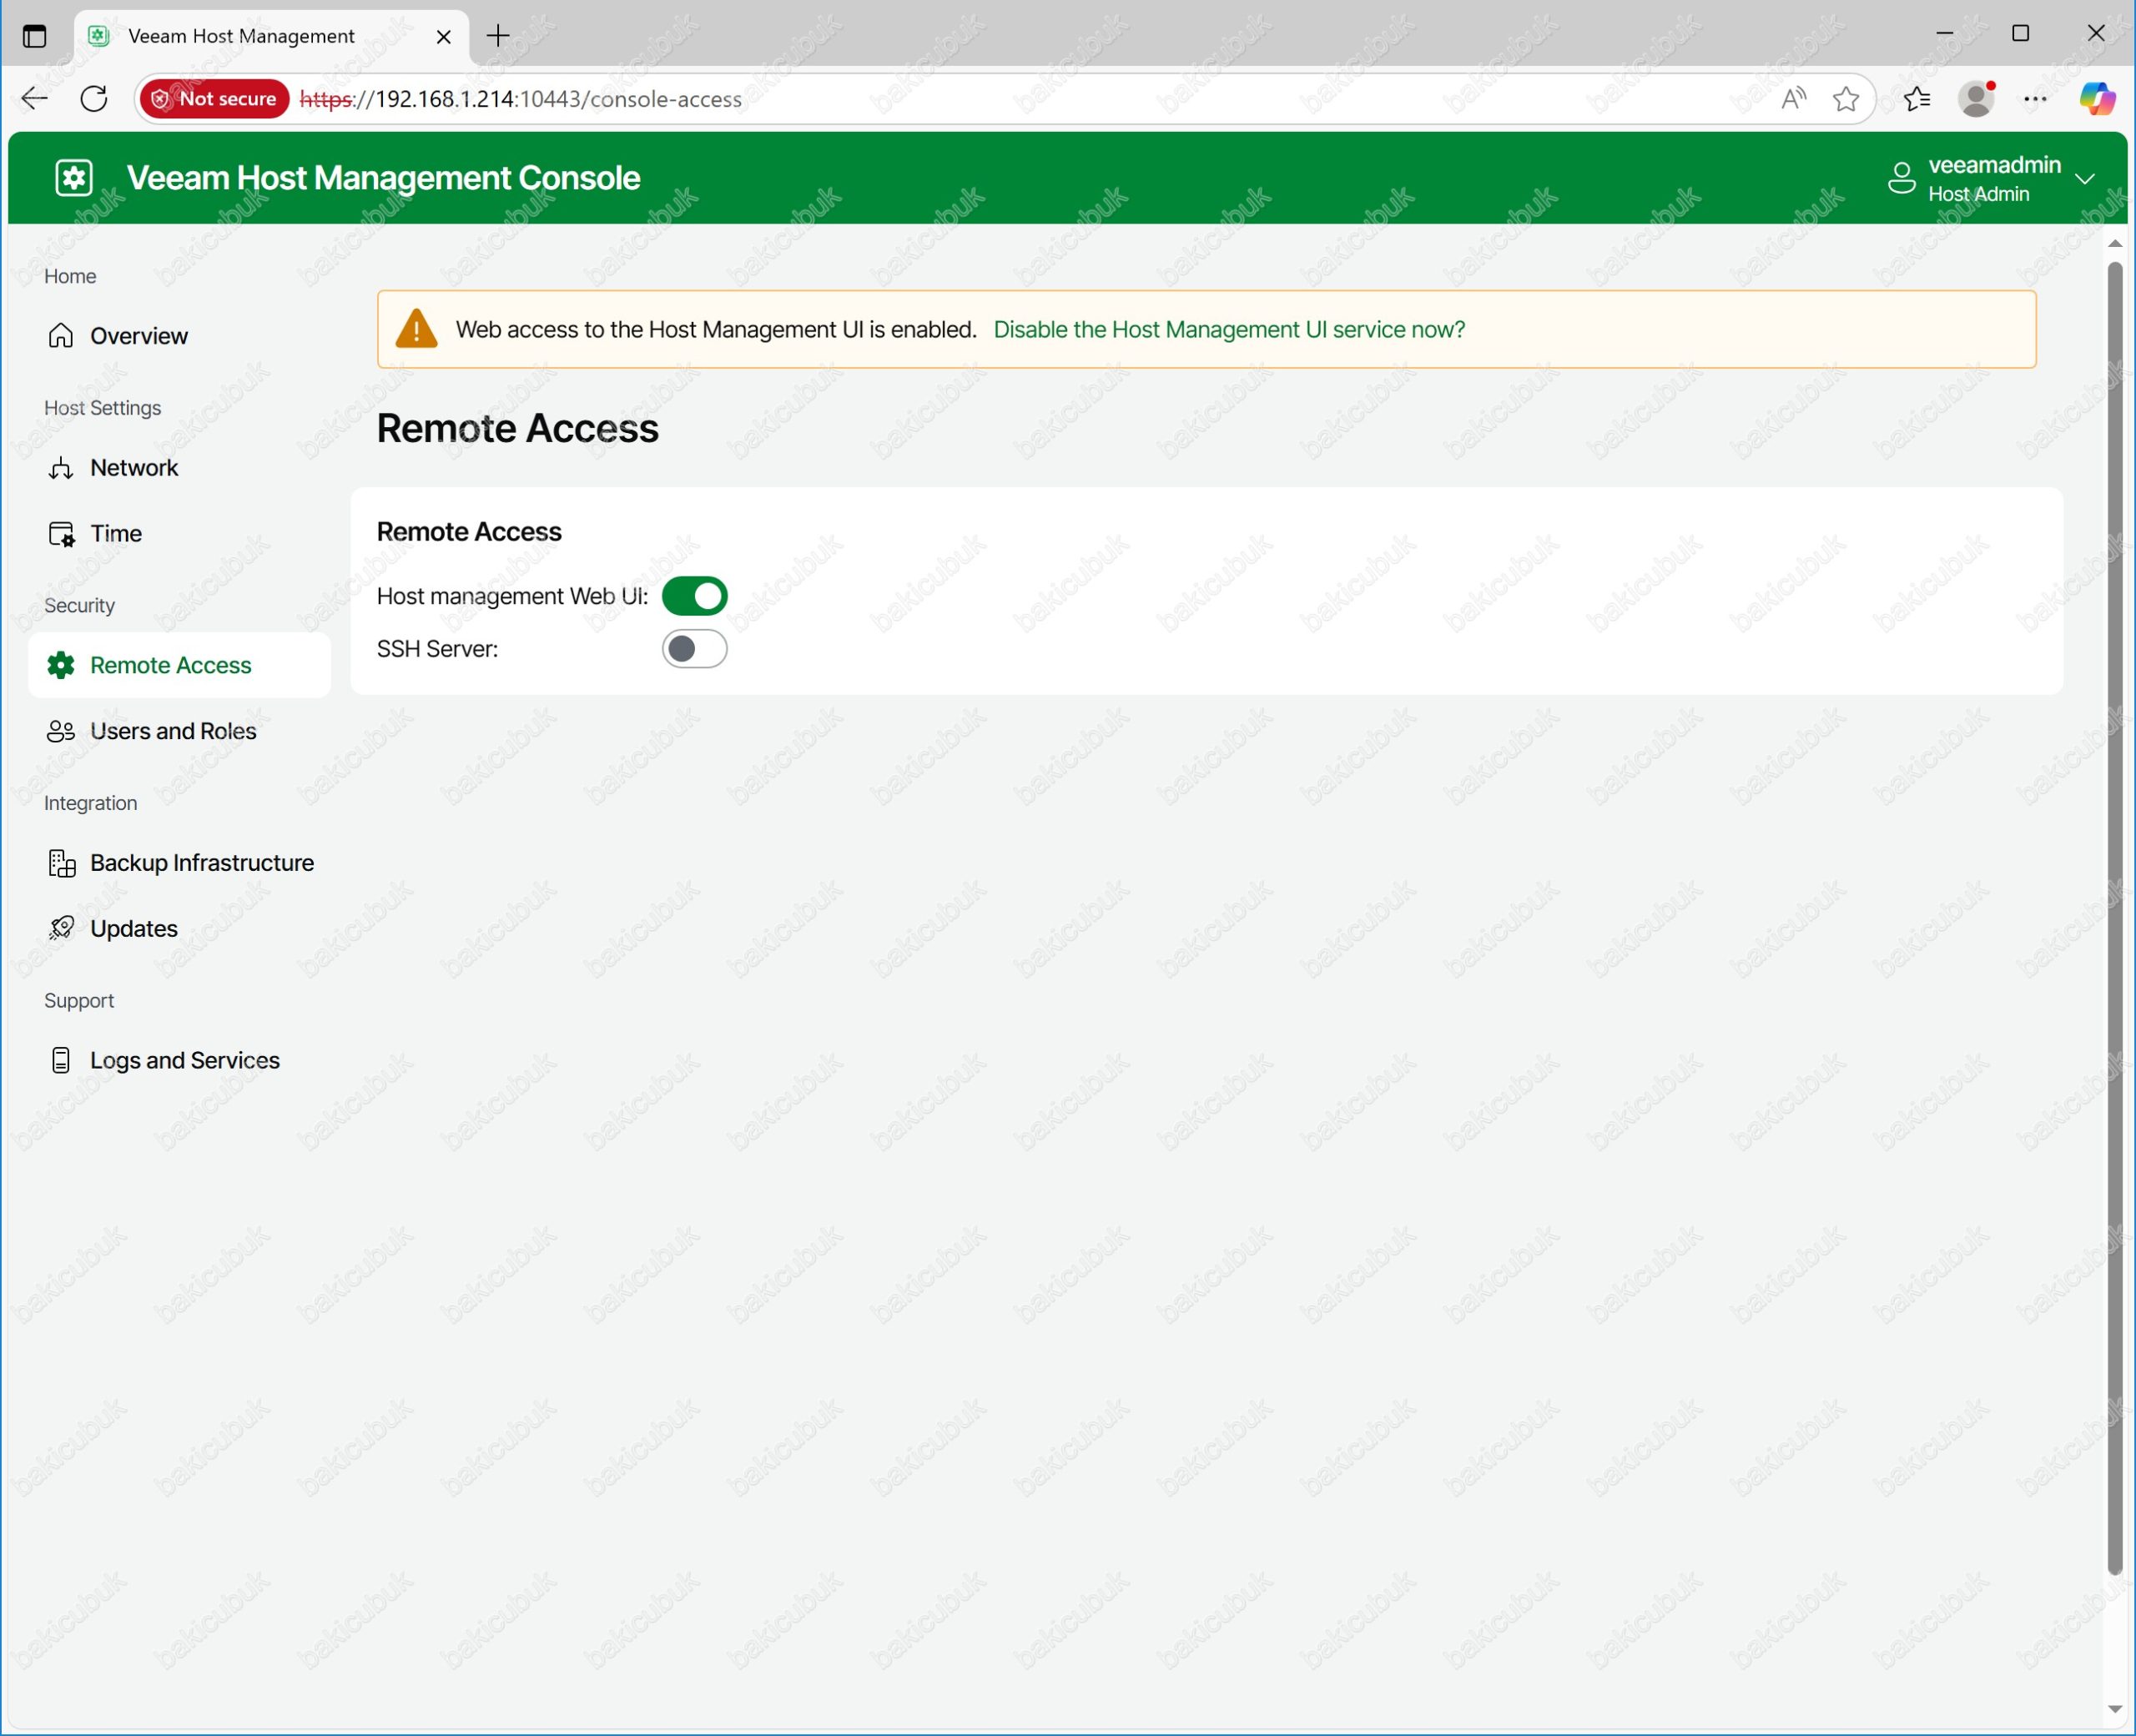The width and height of the screenshot is (2136, 1736).
Task: Click the Integration section label
Action: (x=90, y=803)
